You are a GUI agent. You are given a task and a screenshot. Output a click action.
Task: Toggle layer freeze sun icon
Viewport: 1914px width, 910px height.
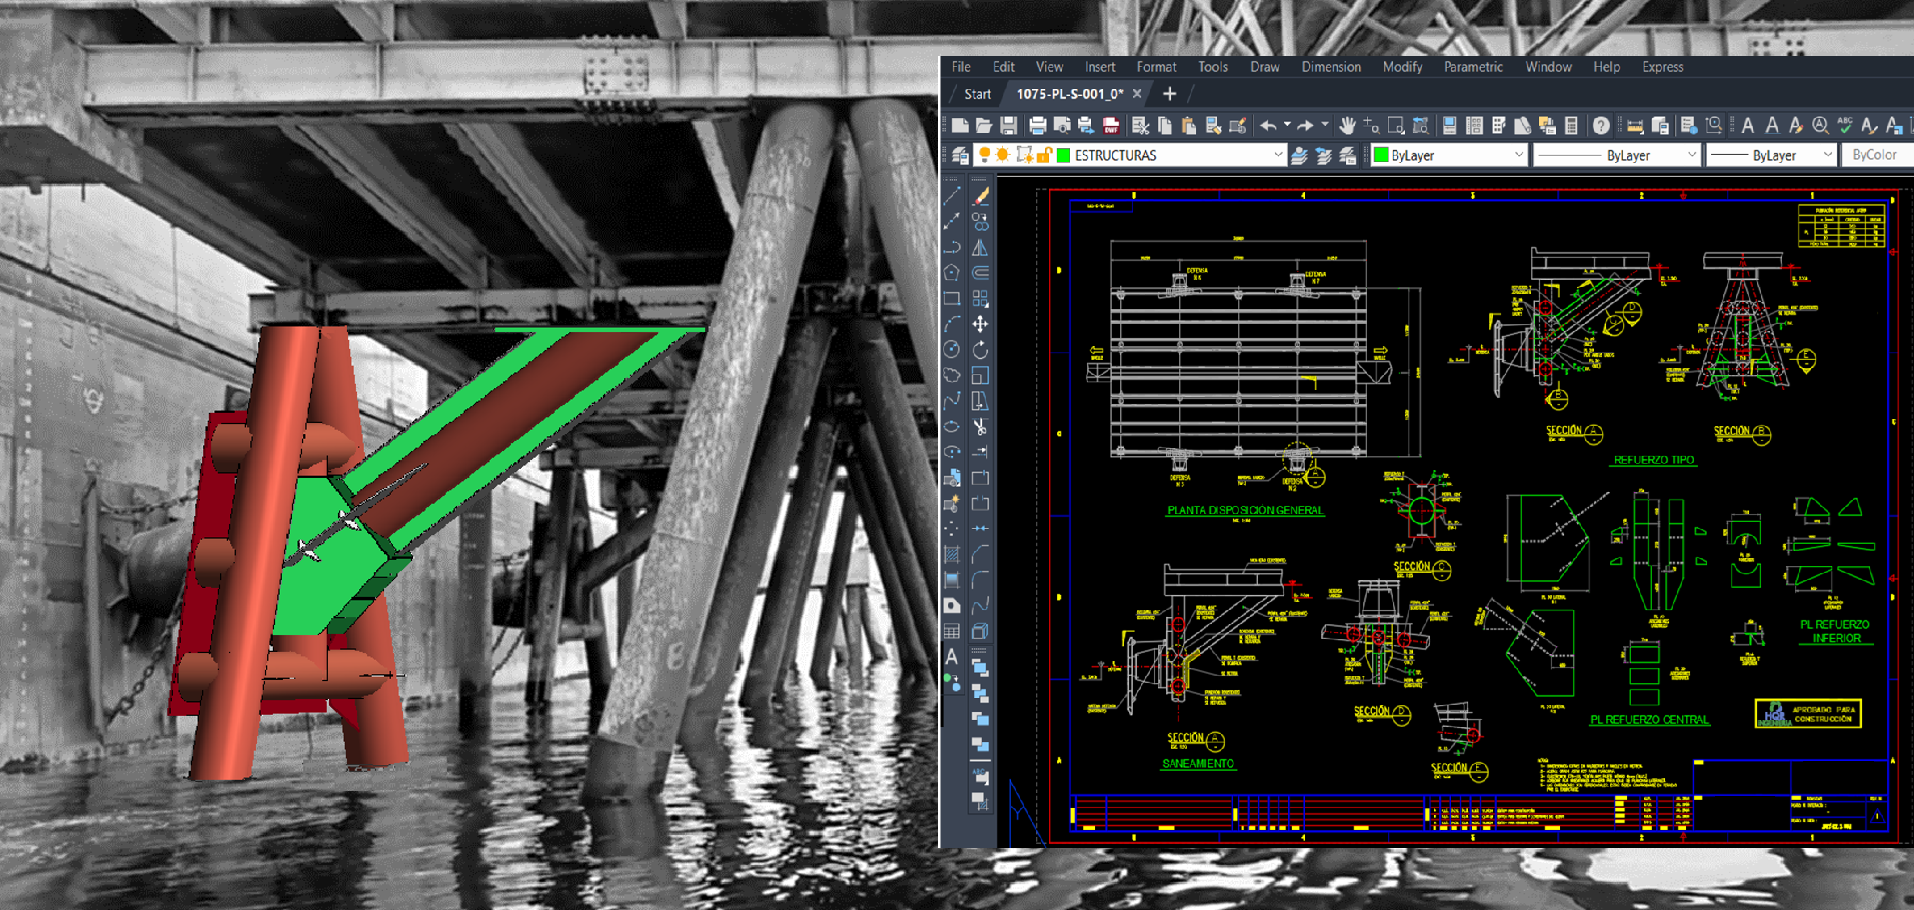click(1003, 155)
